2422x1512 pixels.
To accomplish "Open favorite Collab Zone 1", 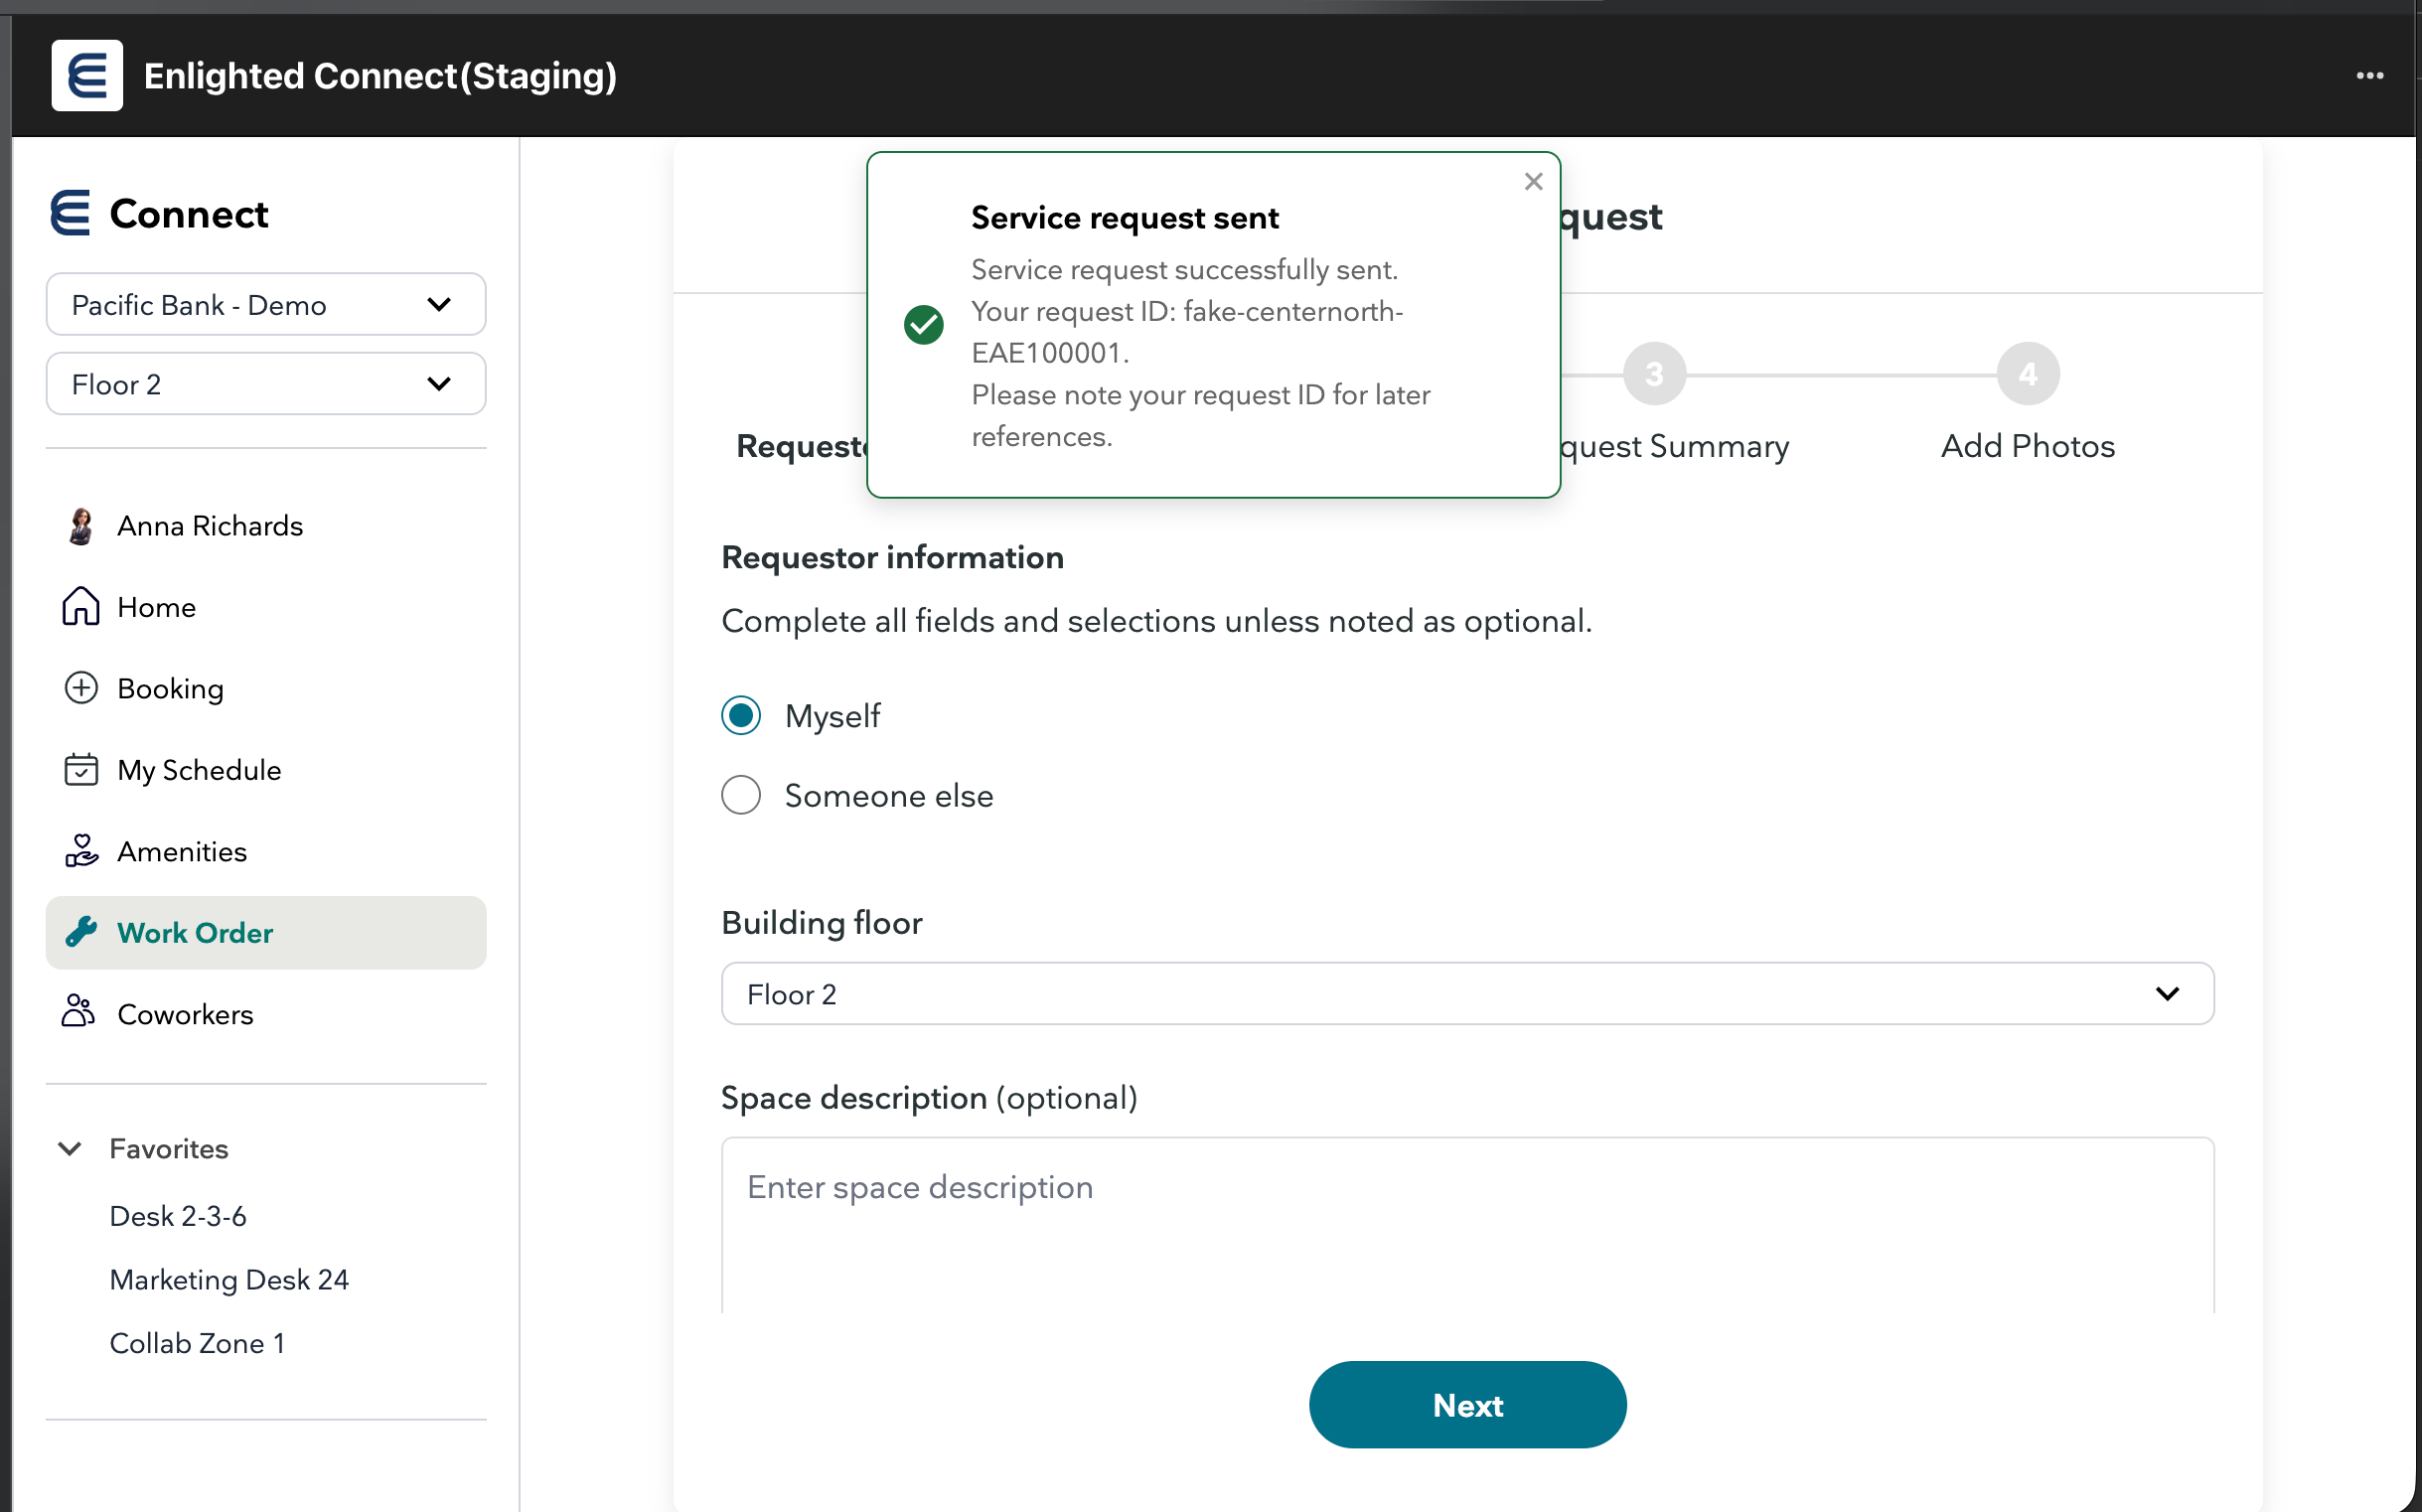I will click(197, 1343).
